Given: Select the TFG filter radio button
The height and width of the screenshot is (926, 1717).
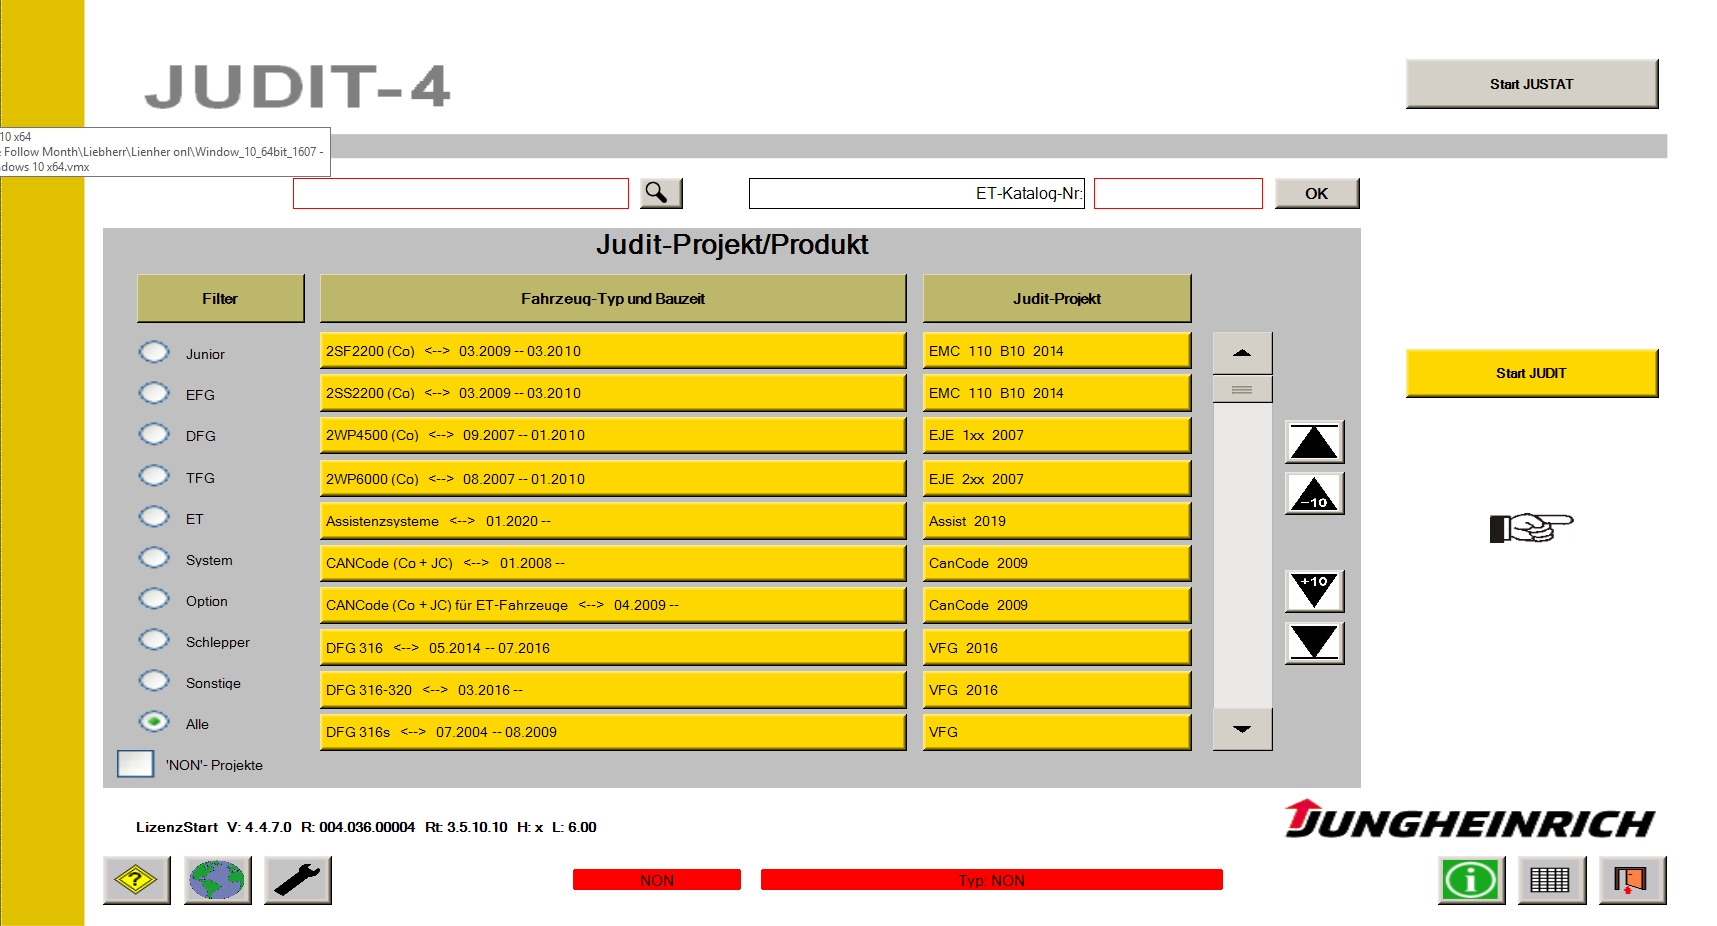Looking at the screenshot, I should [x=154, y=476].
